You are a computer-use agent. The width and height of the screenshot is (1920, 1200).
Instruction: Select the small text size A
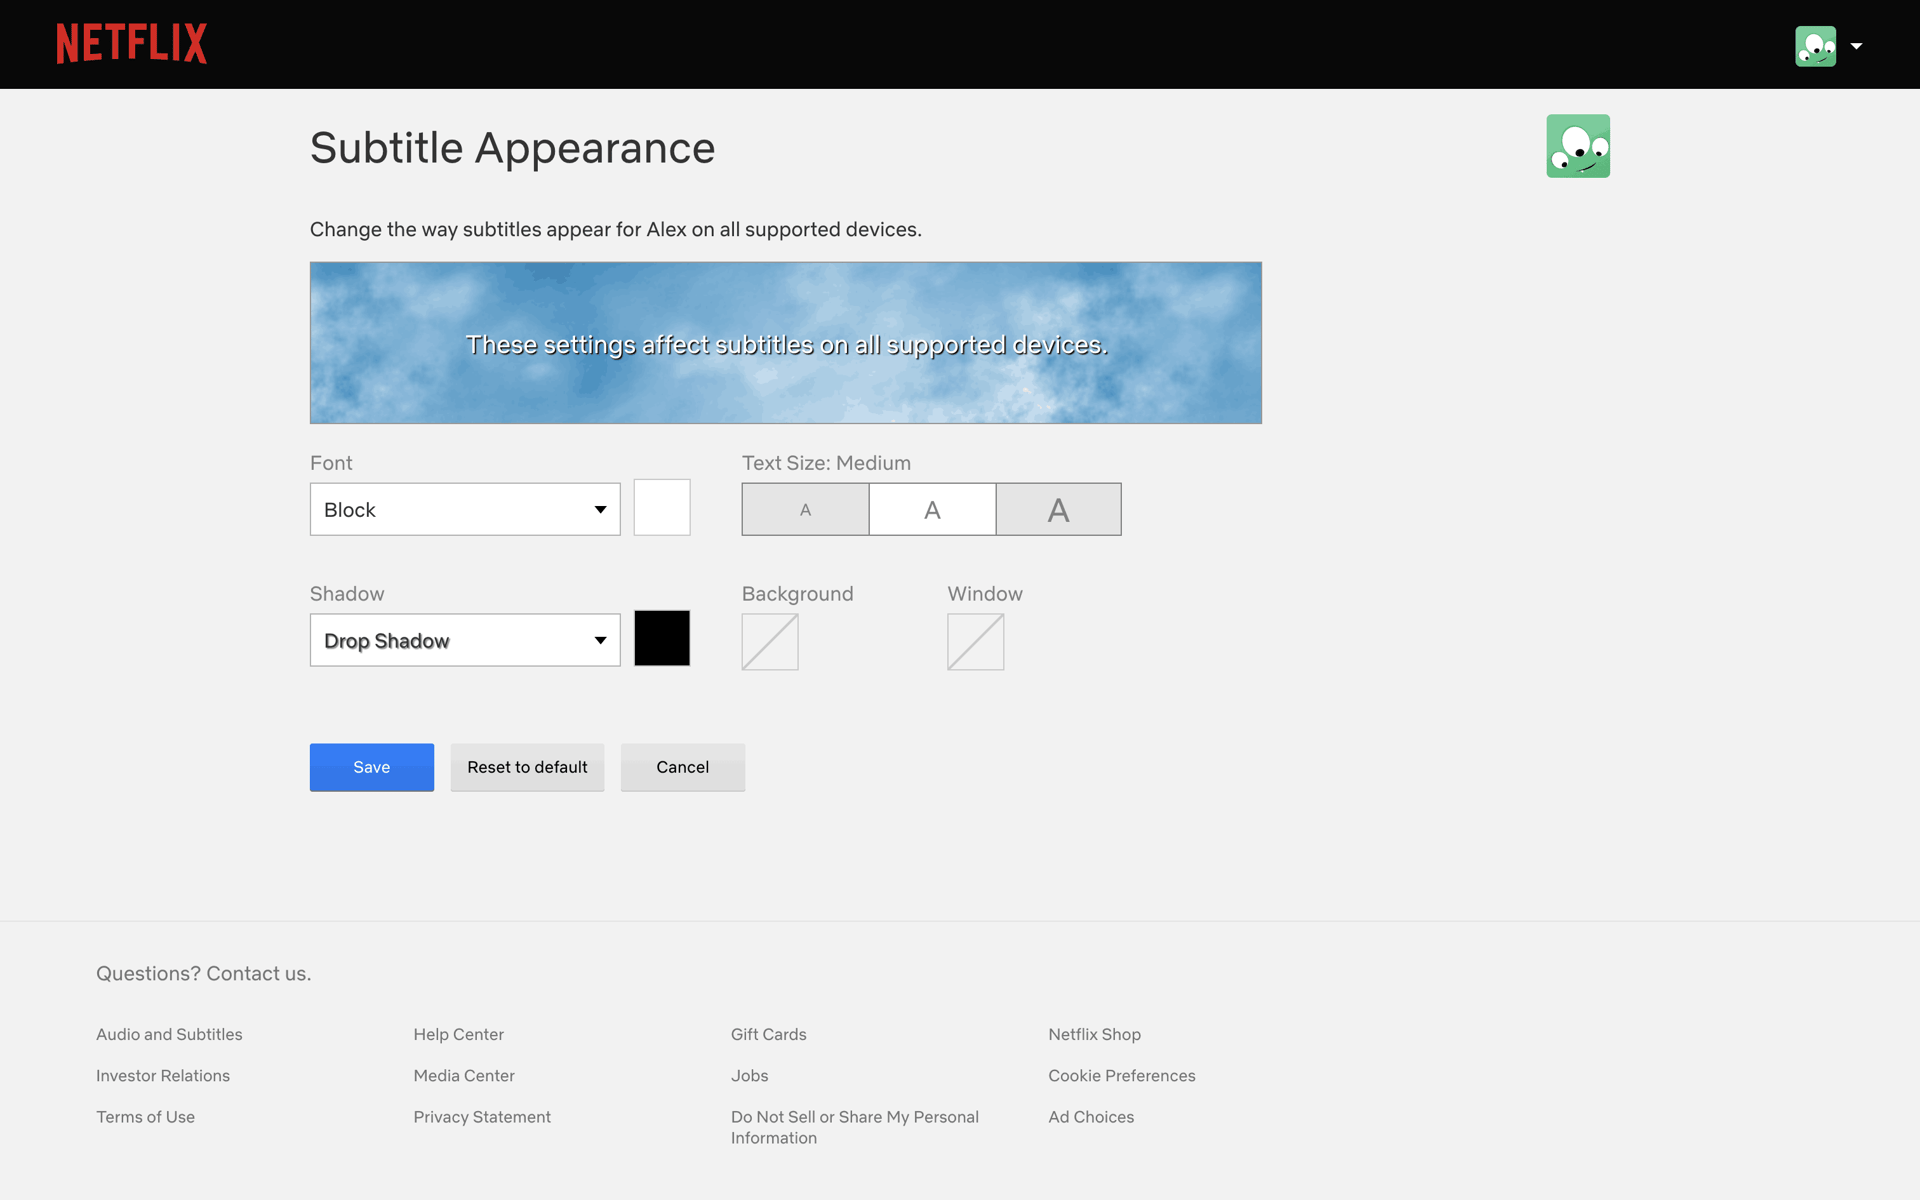point(805,509)
